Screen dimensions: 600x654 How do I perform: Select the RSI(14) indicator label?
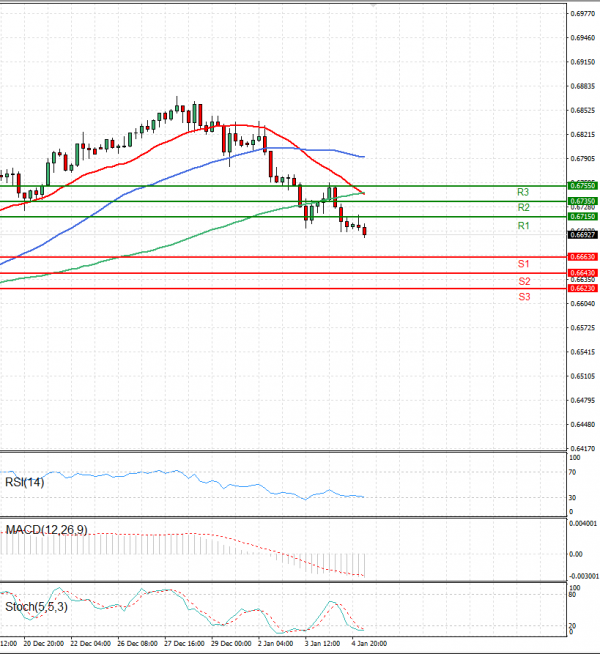[25, 484]
